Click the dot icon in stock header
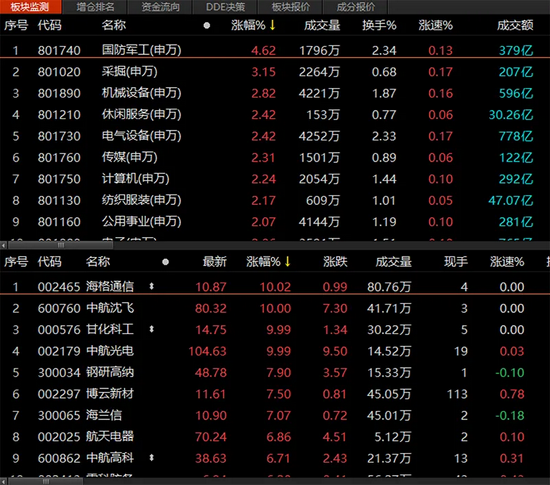This screenshot has width=550, height=485. click(166, 262)
